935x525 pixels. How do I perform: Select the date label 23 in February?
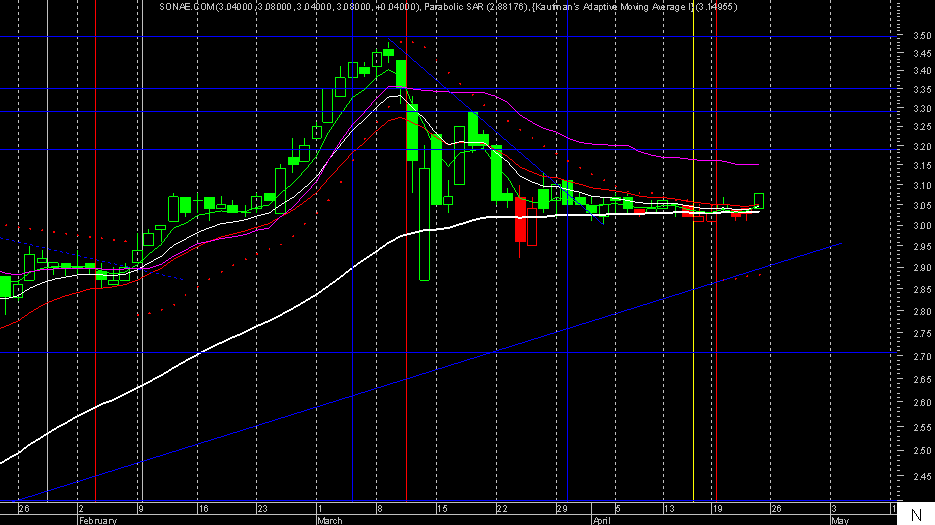pos(262,509)
